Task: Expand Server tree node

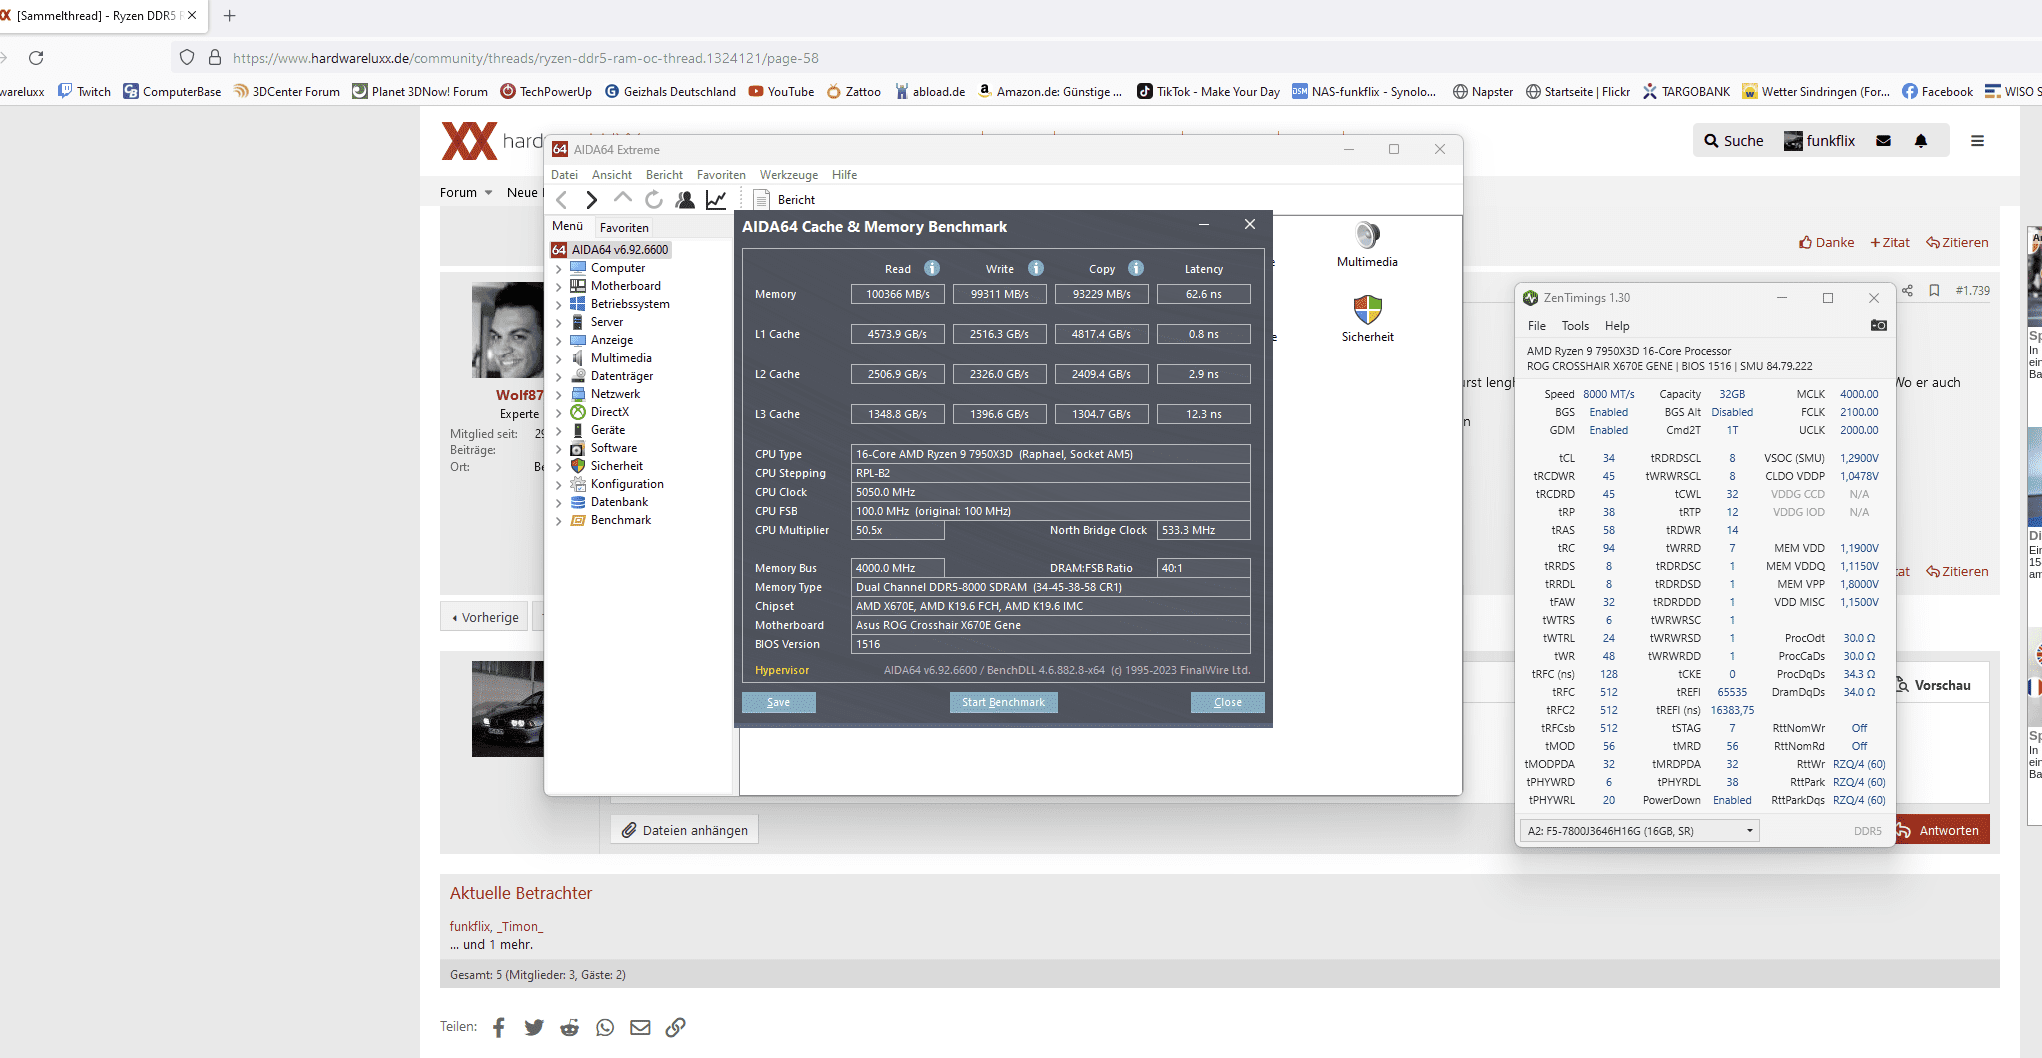Action: click(558, 323)
